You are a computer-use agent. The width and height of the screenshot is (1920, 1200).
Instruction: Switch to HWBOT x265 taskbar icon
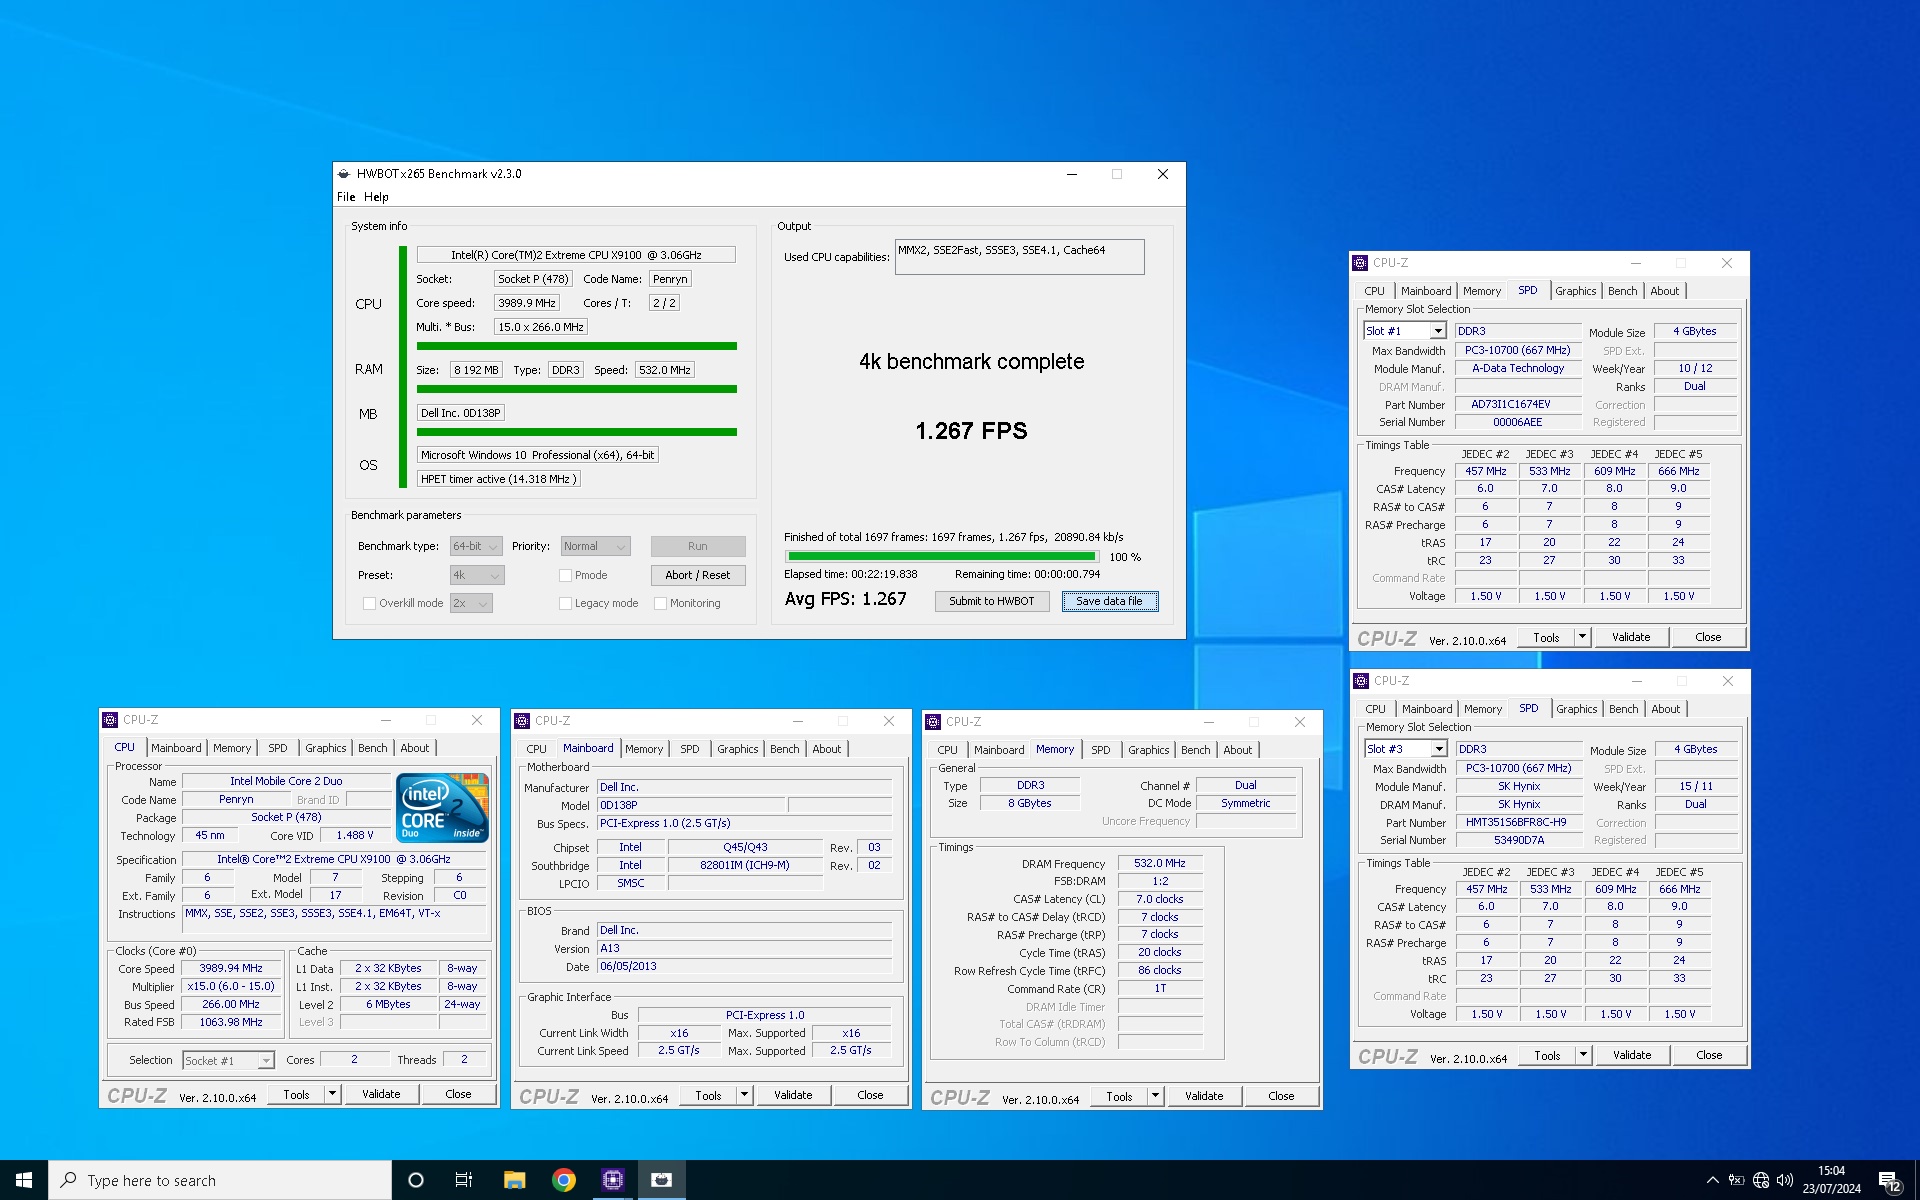click(662, 1180)
